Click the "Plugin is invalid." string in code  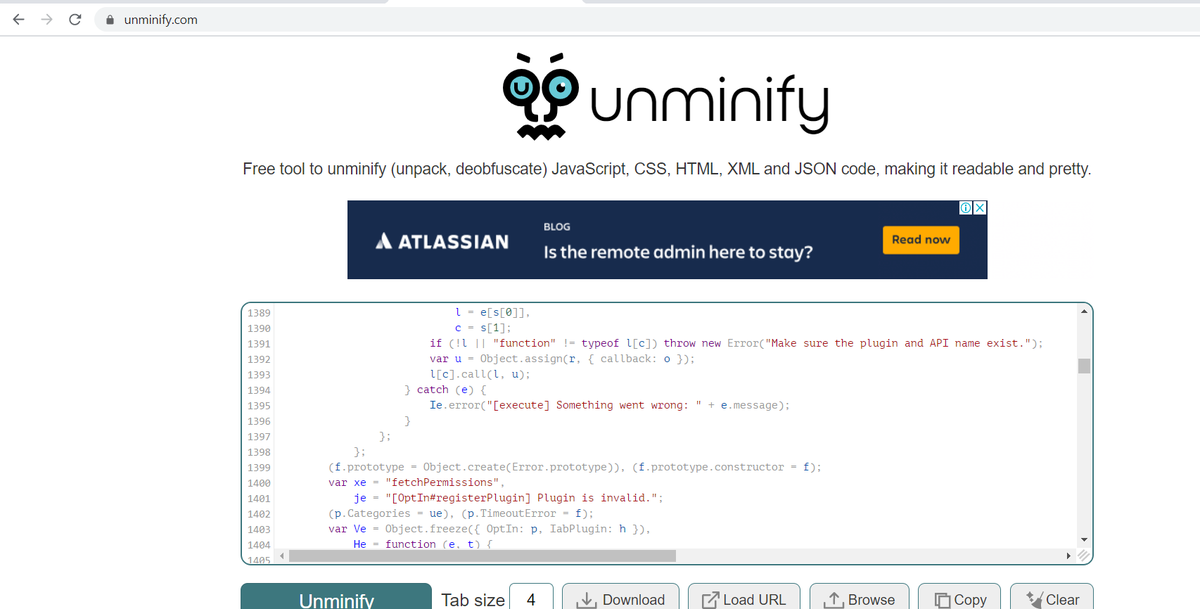(521, 498)
